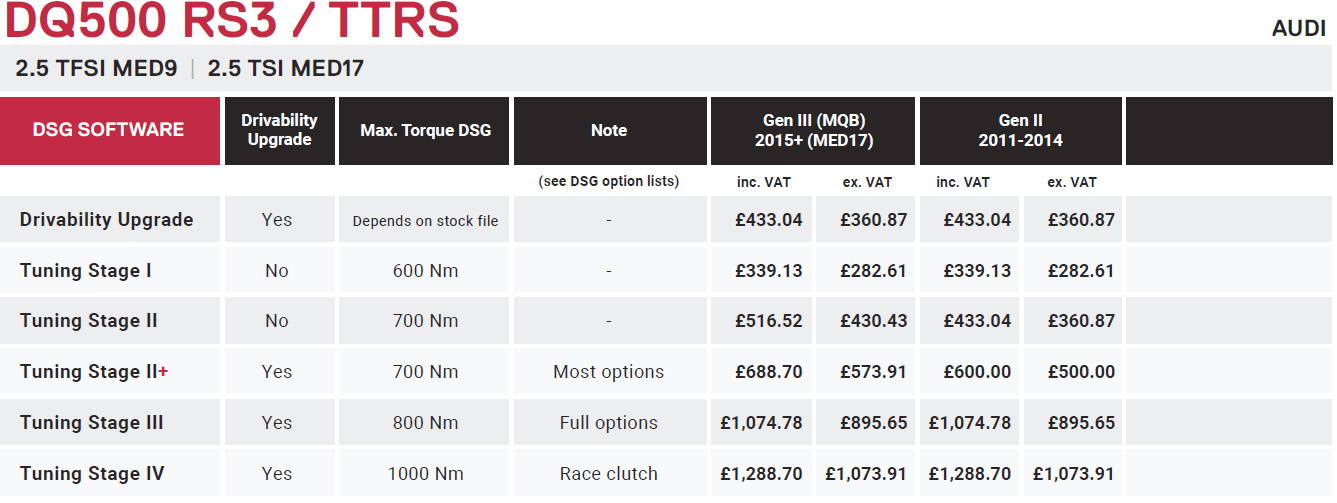Select the Gen II 2011-2014 header
The image size is (1337, 503).
(1021, 131)
